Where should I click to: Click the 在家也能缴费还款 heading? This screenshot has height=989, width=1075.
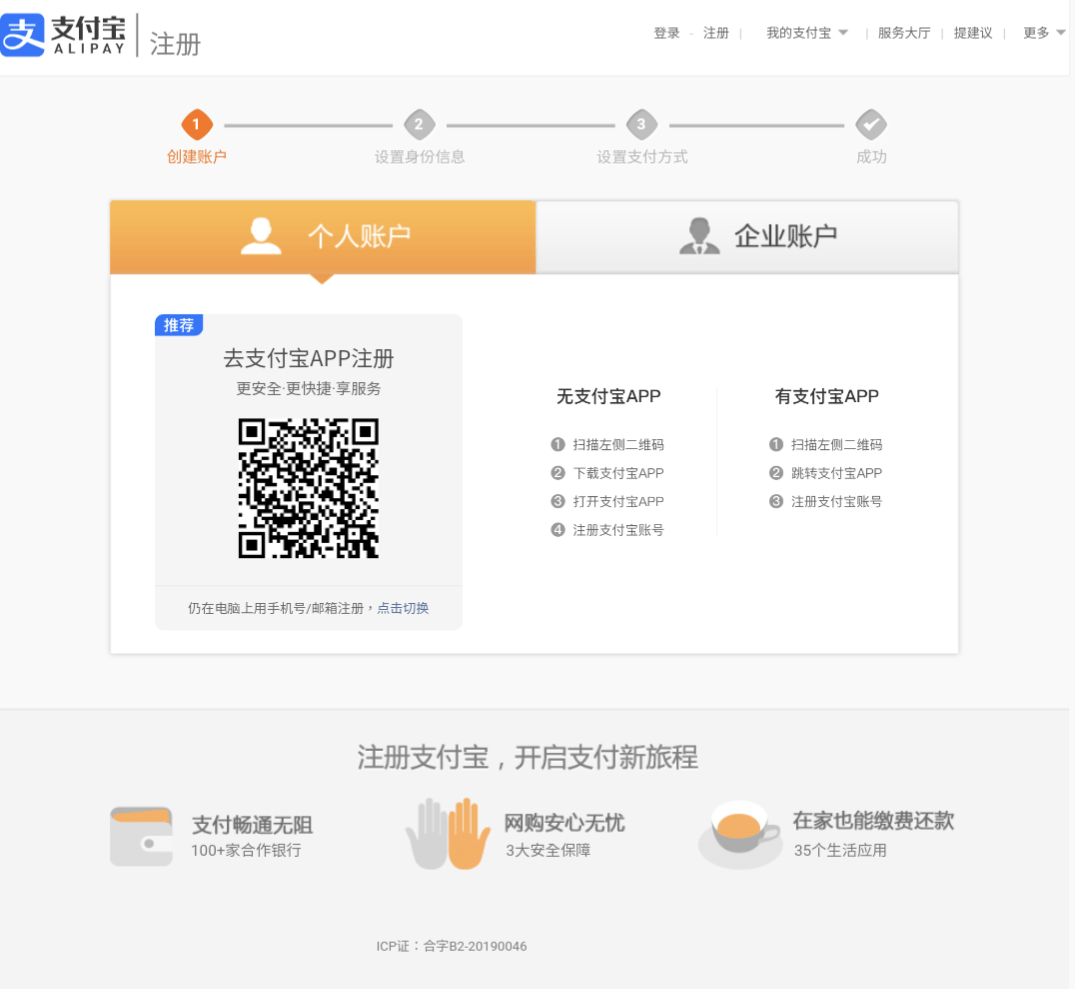click(873, 820)
